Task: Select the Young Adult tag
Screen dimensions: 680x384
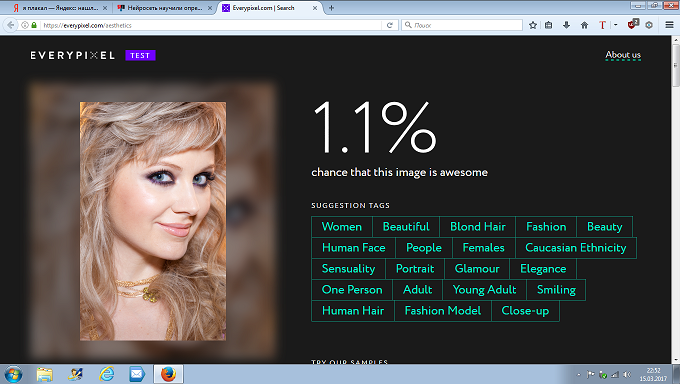Action: coord(484,289)
